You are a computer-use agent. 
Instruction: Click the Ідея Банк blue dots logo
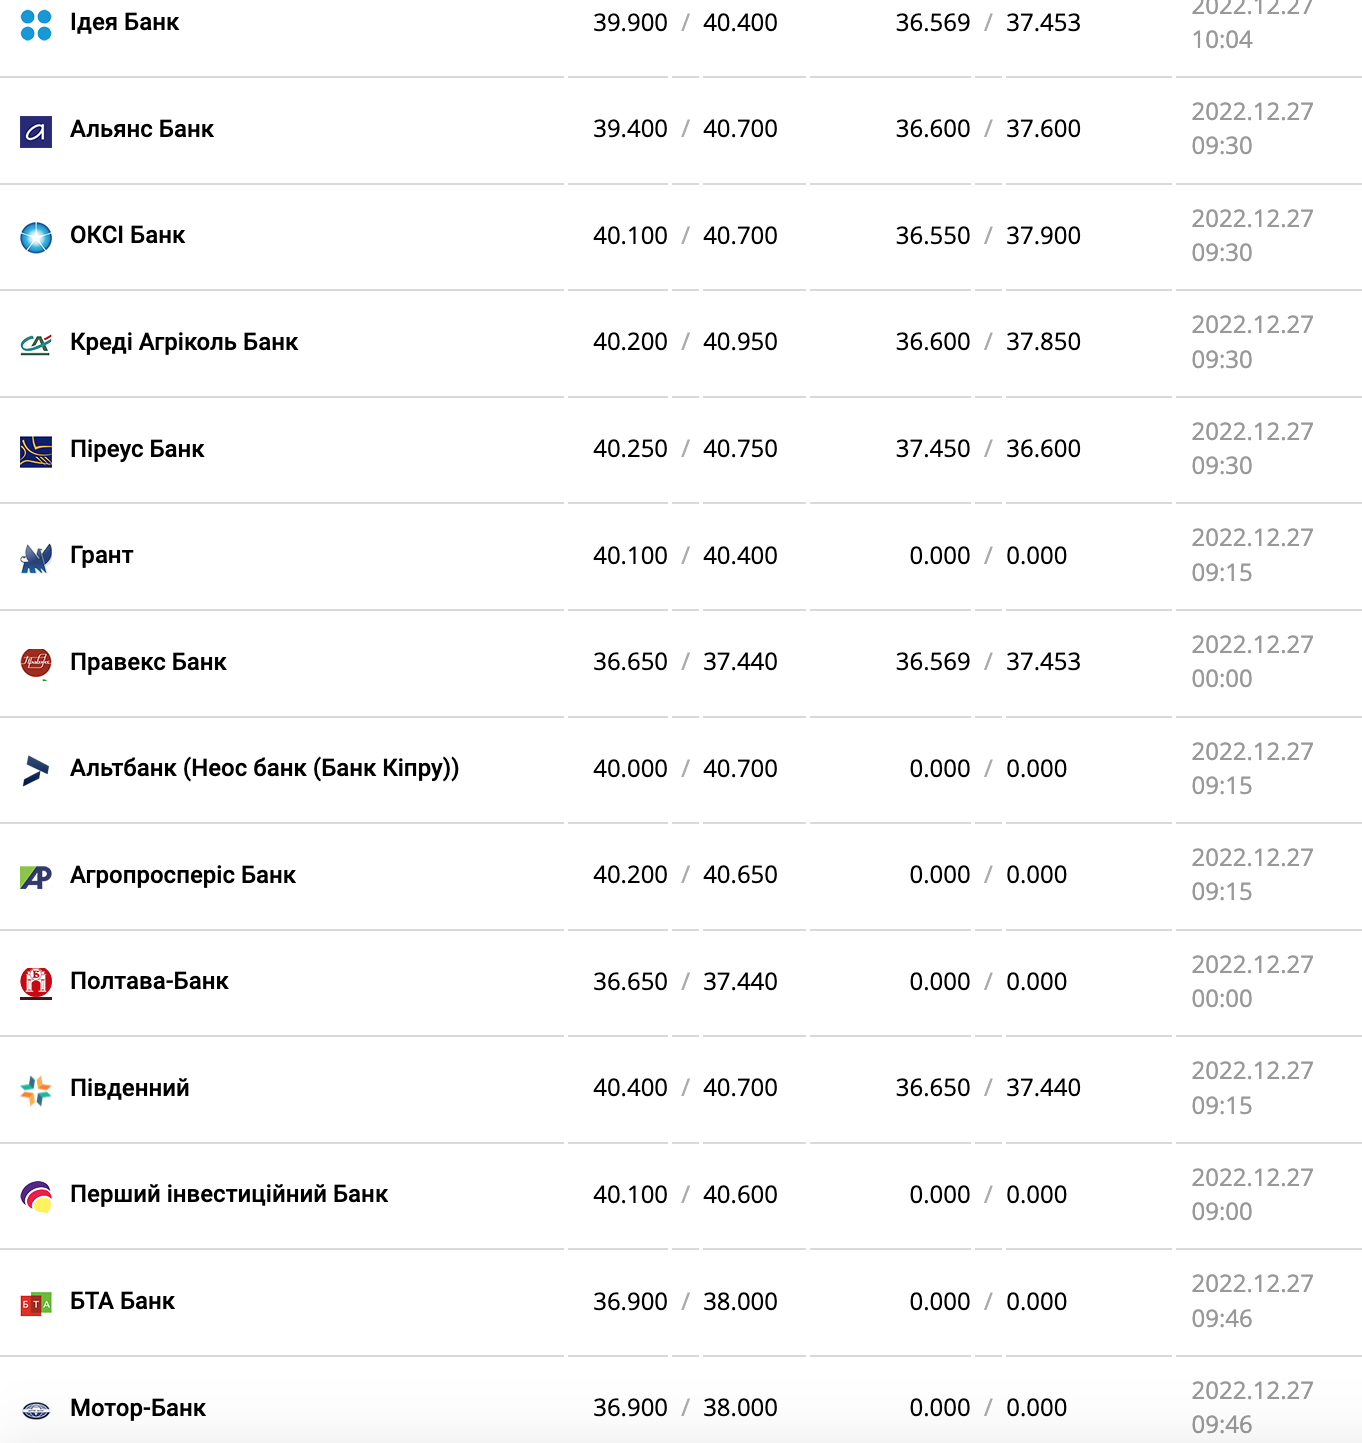(36, 25)
